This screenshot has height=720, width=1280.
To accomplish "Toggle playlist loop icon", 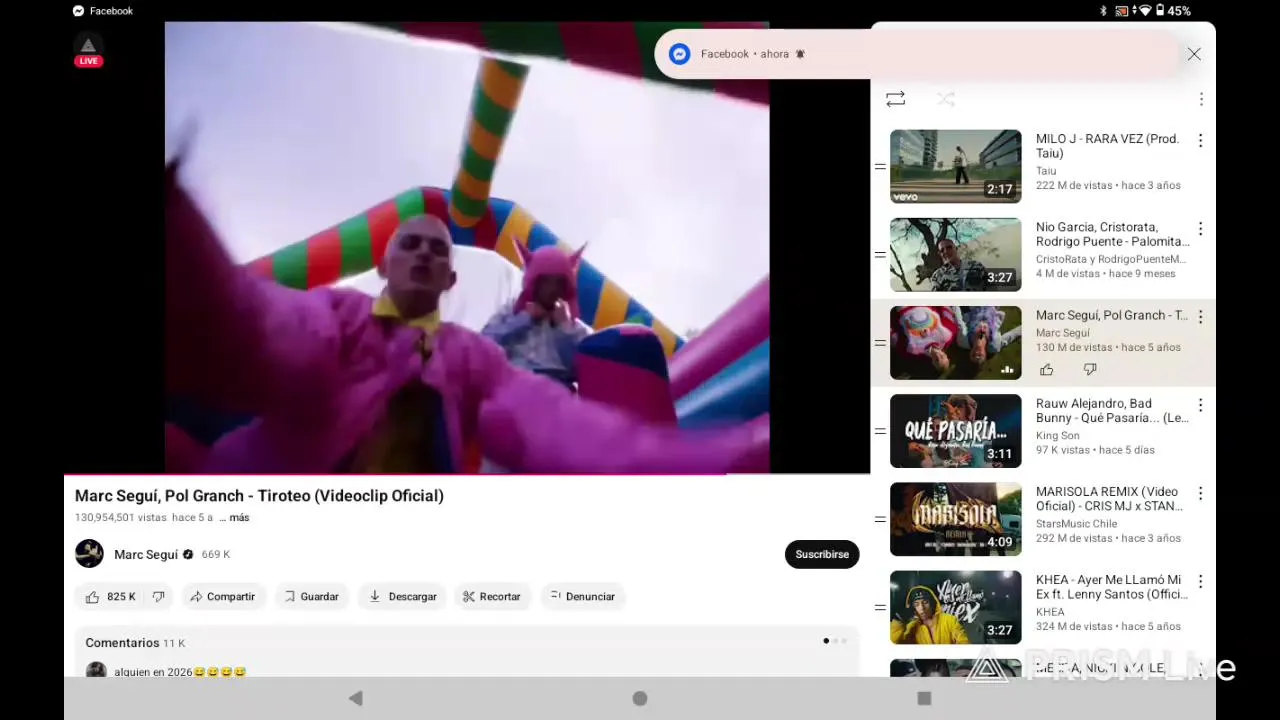I will [x=895, y=99].
